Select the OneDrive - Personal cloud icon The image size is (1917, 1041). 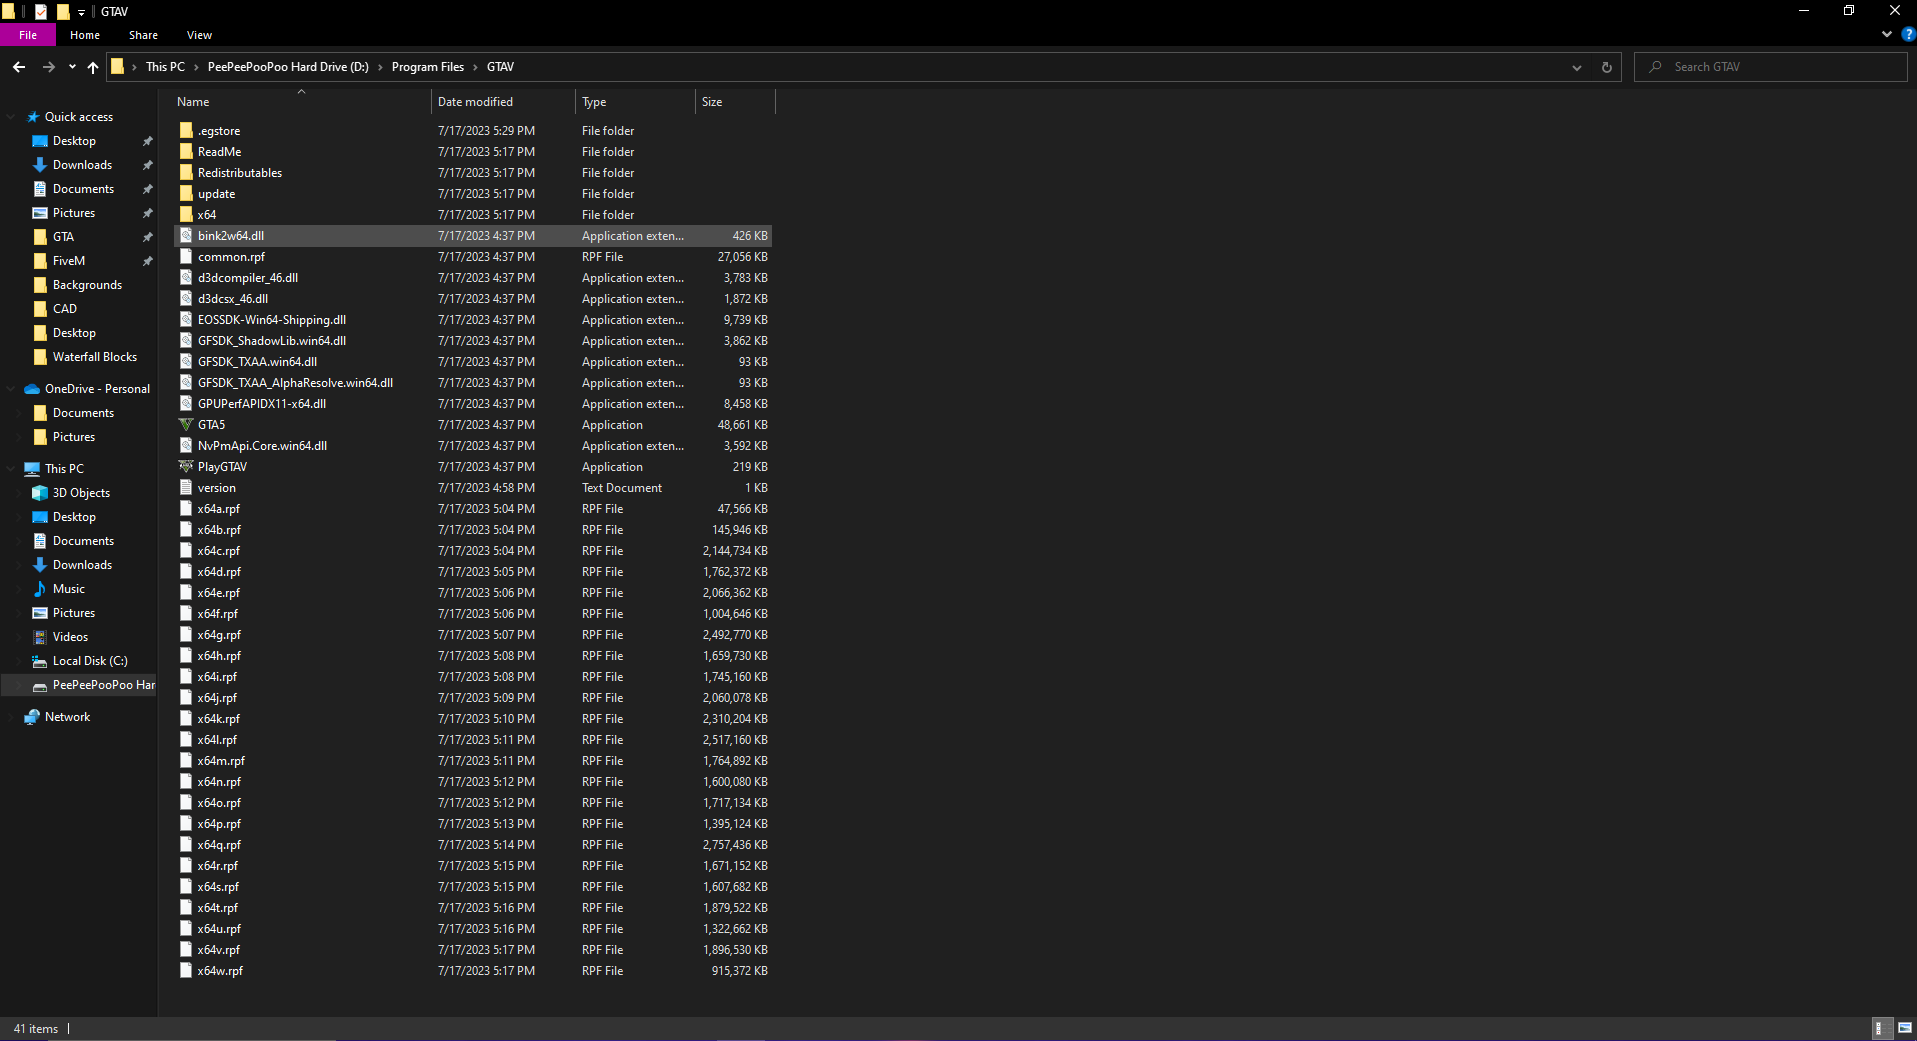point(32,389)
